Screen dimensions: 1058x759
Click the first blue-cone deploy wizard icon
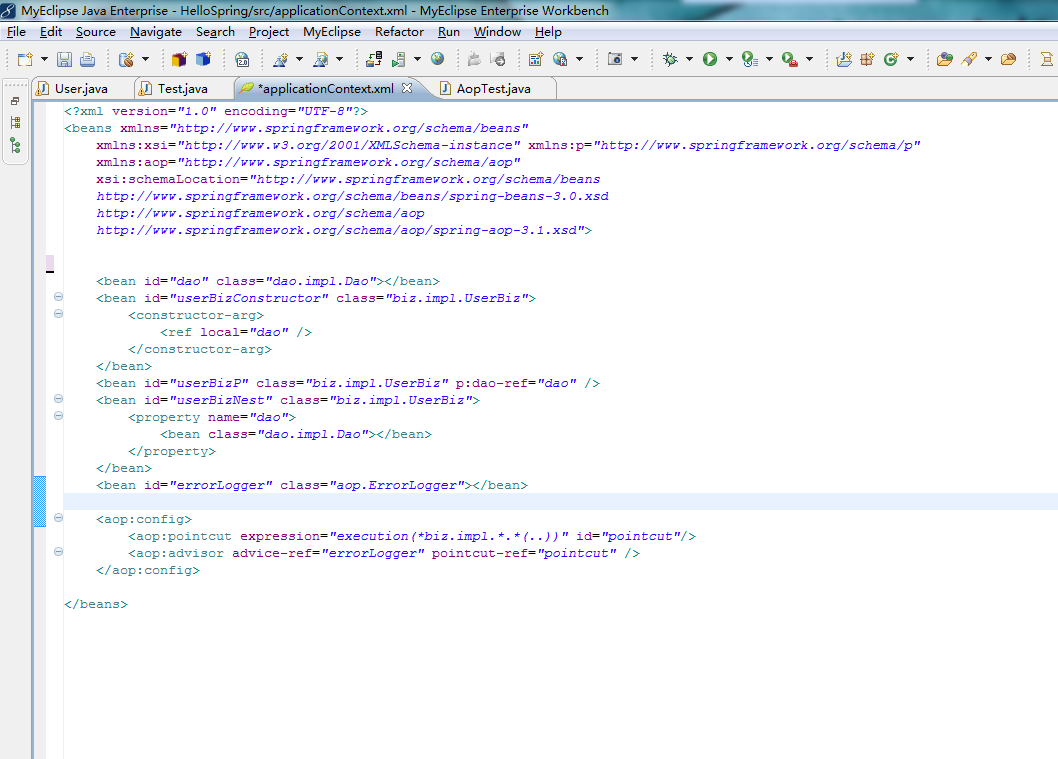coord(281,59)
